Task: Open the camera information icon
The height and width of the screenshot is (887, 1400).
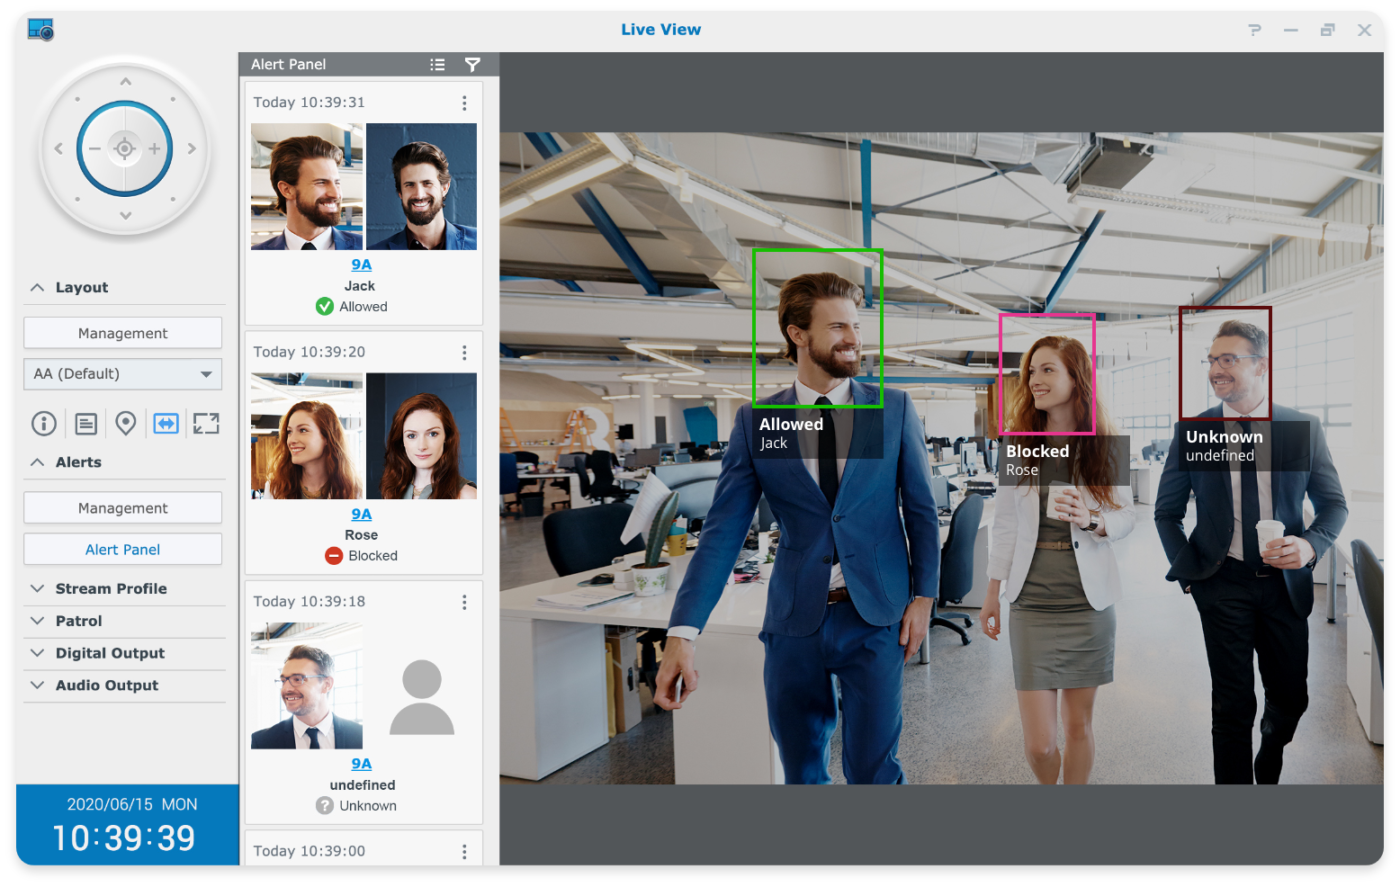Action: (x=43, y=423)
